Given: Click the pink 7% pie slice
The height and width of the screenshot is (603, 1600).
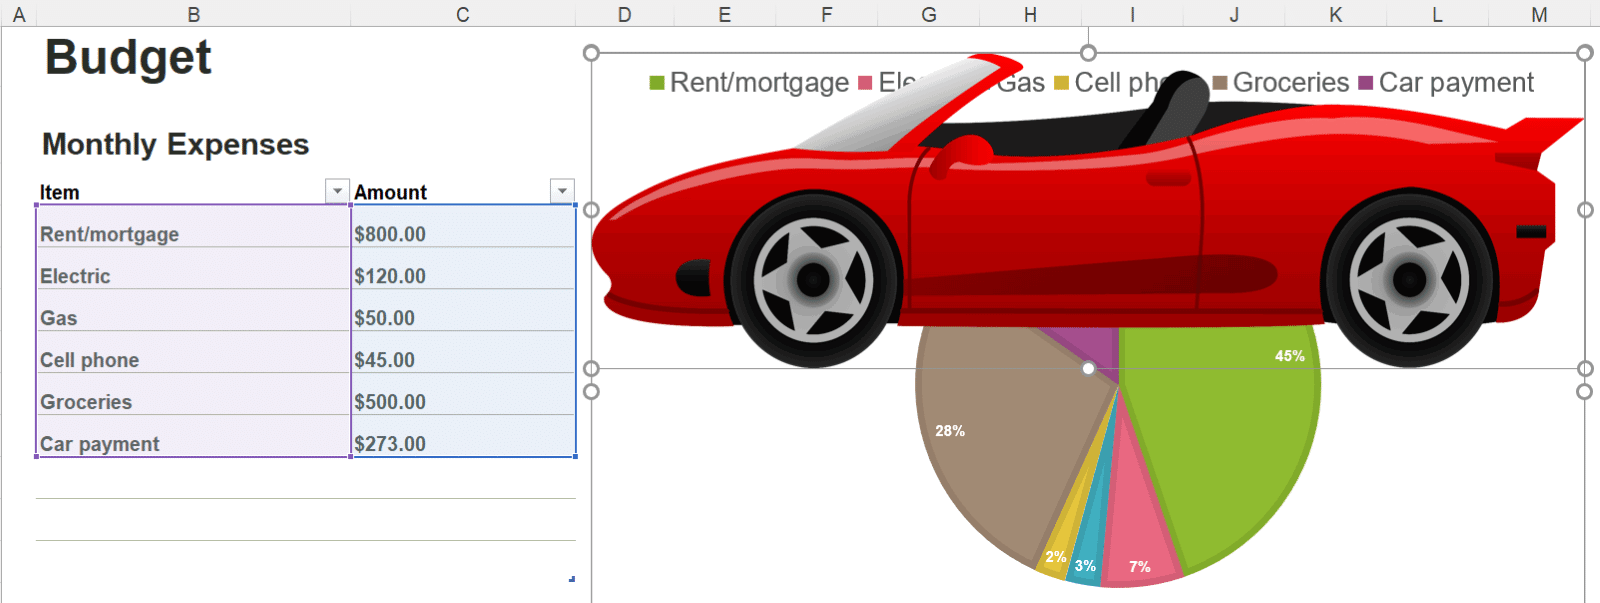Looking at the screenshot, I should tap(1138, 530).
